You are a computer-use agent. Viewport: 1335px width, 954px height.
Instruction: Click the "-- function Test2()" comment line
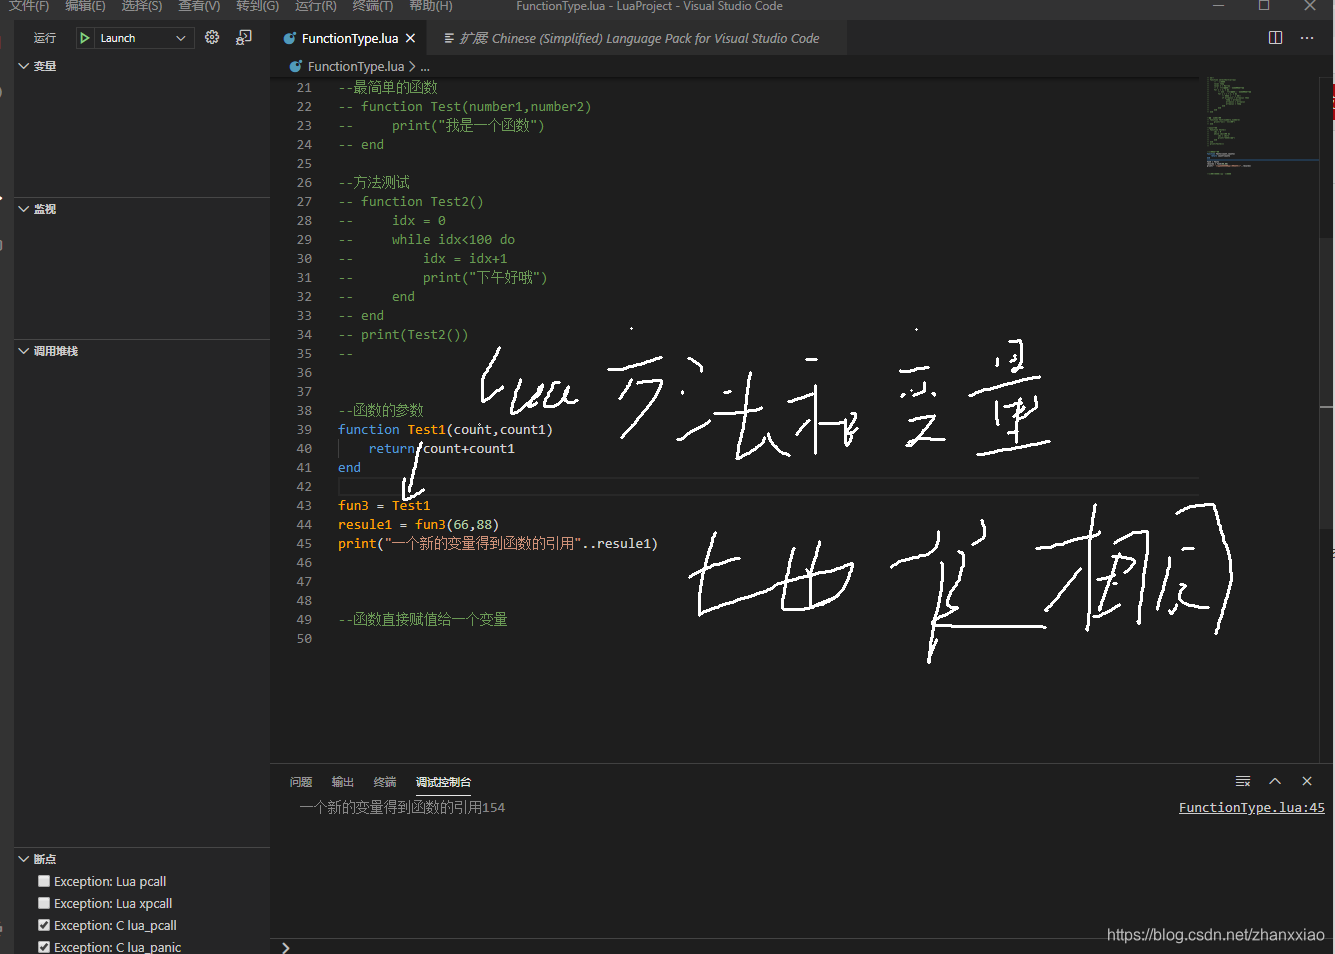pyautogui.click(x=411, y=201)
